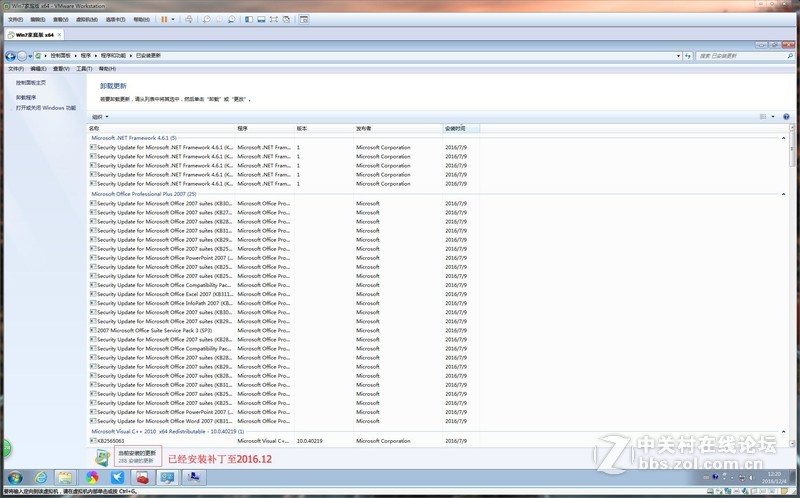800x498 pixels.
Task: Click the 已安装更新 breadcrumb segment
Action: click(x=148, y=56)
